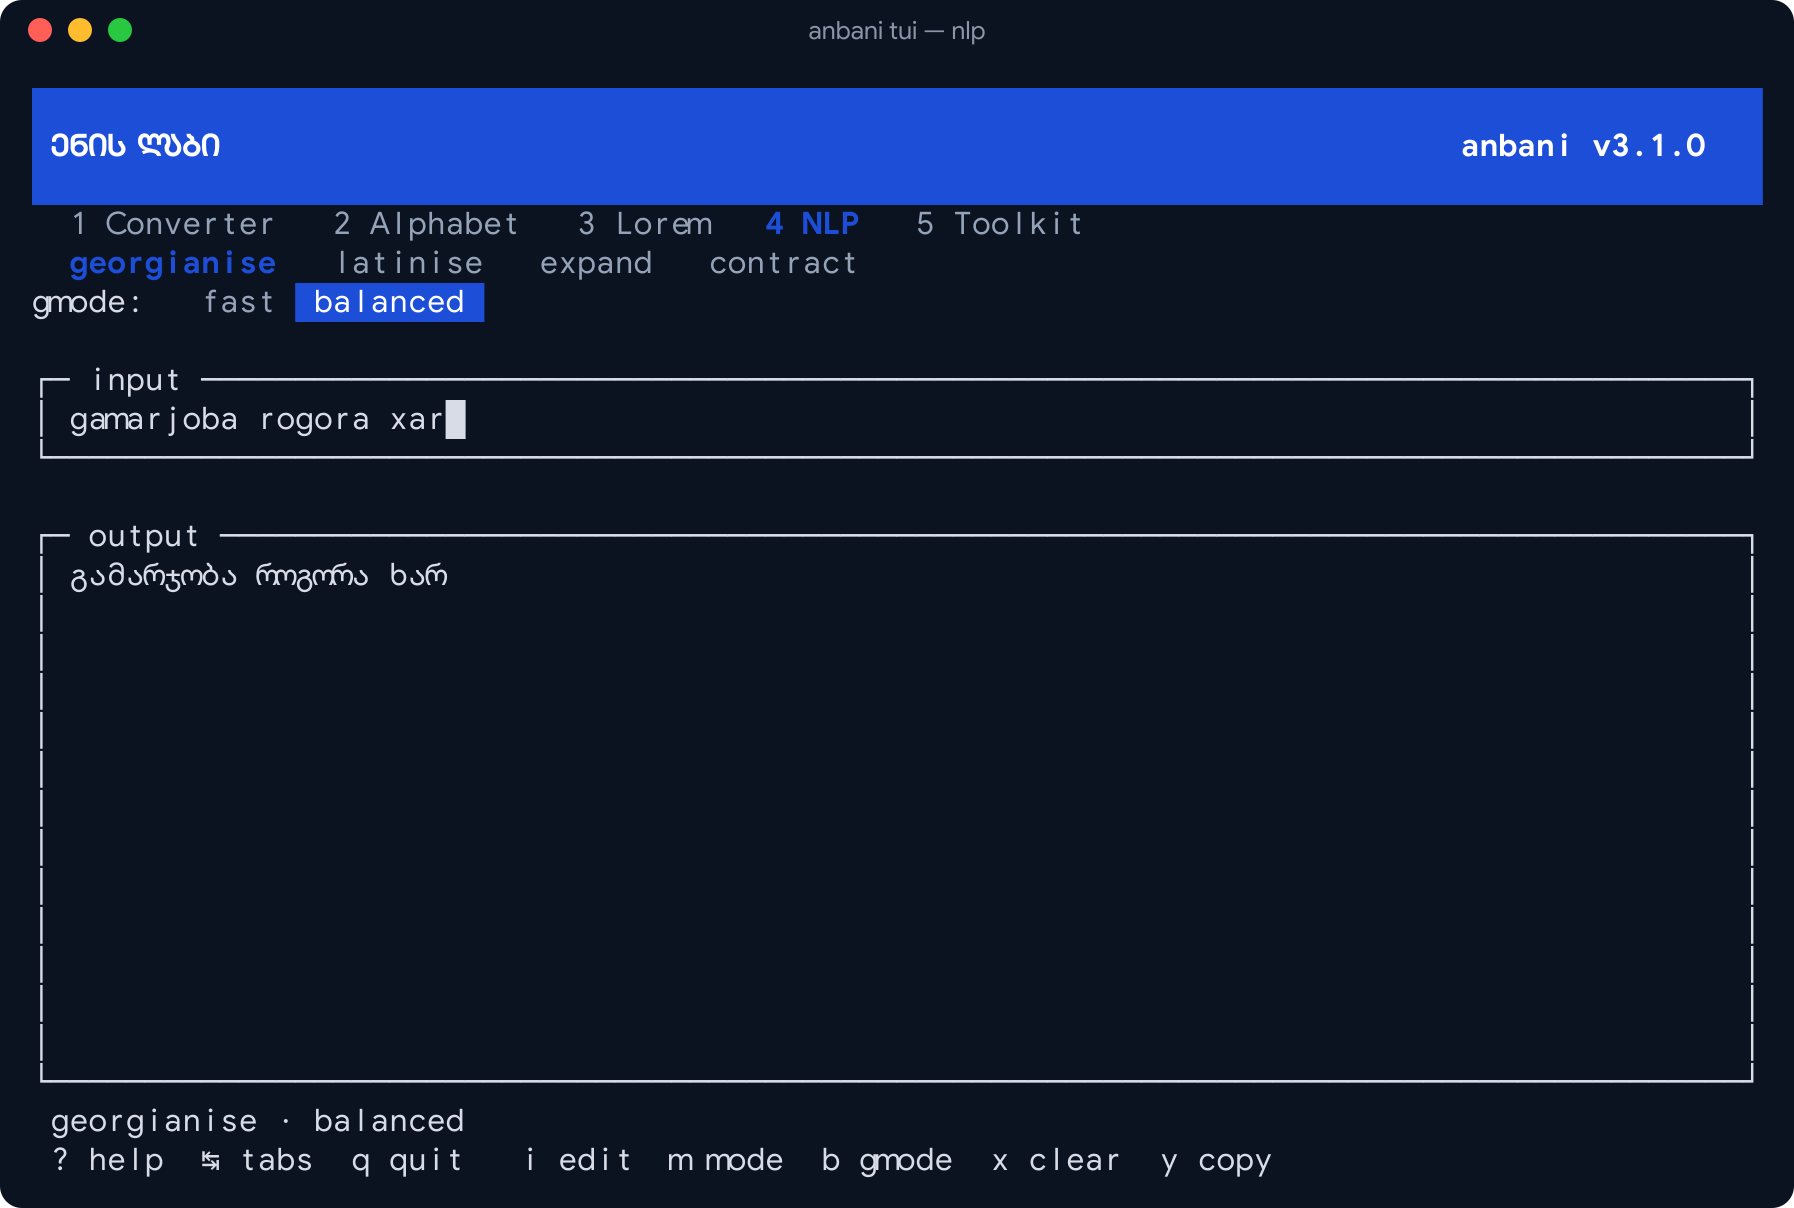Screen dimensions: 1794x1208
Task: Click the b gmode shortcut
Action: 887,1160
